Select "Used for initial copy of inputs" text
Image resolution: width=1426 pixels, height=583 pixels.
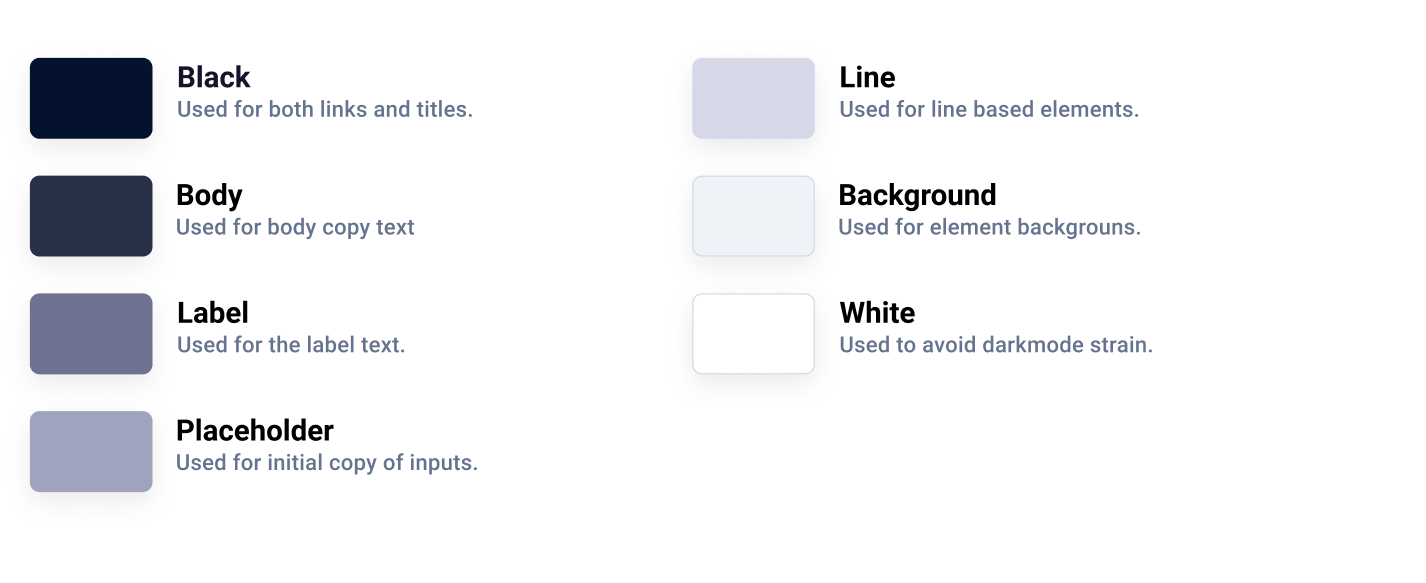point(327,464)
